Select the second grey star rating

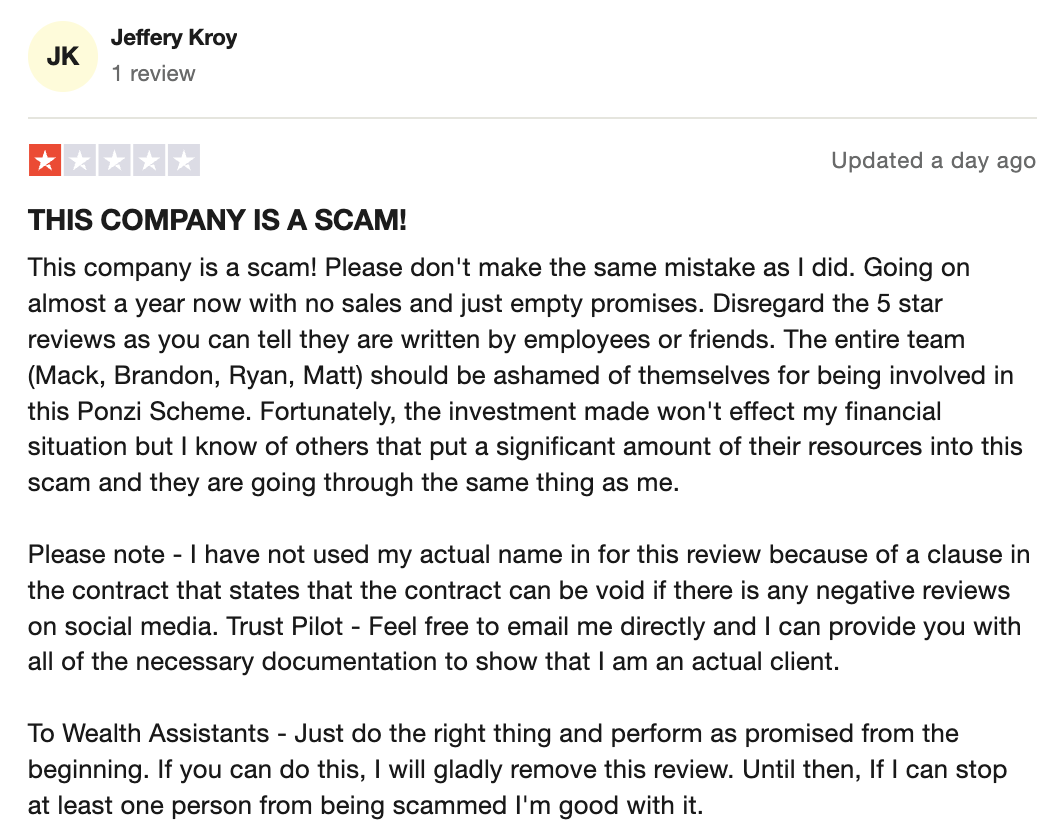(x=80, y=160)
